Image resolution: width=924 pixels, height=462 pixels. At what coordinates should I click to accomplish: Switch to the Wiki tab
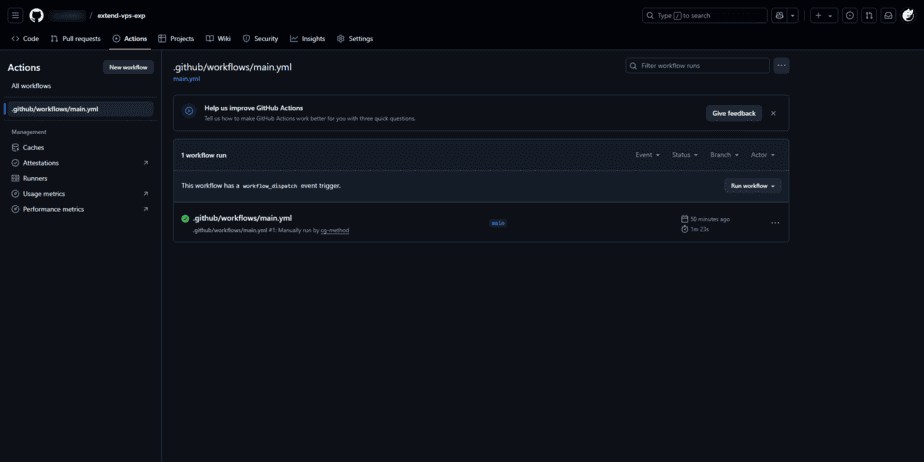(218, 39)
